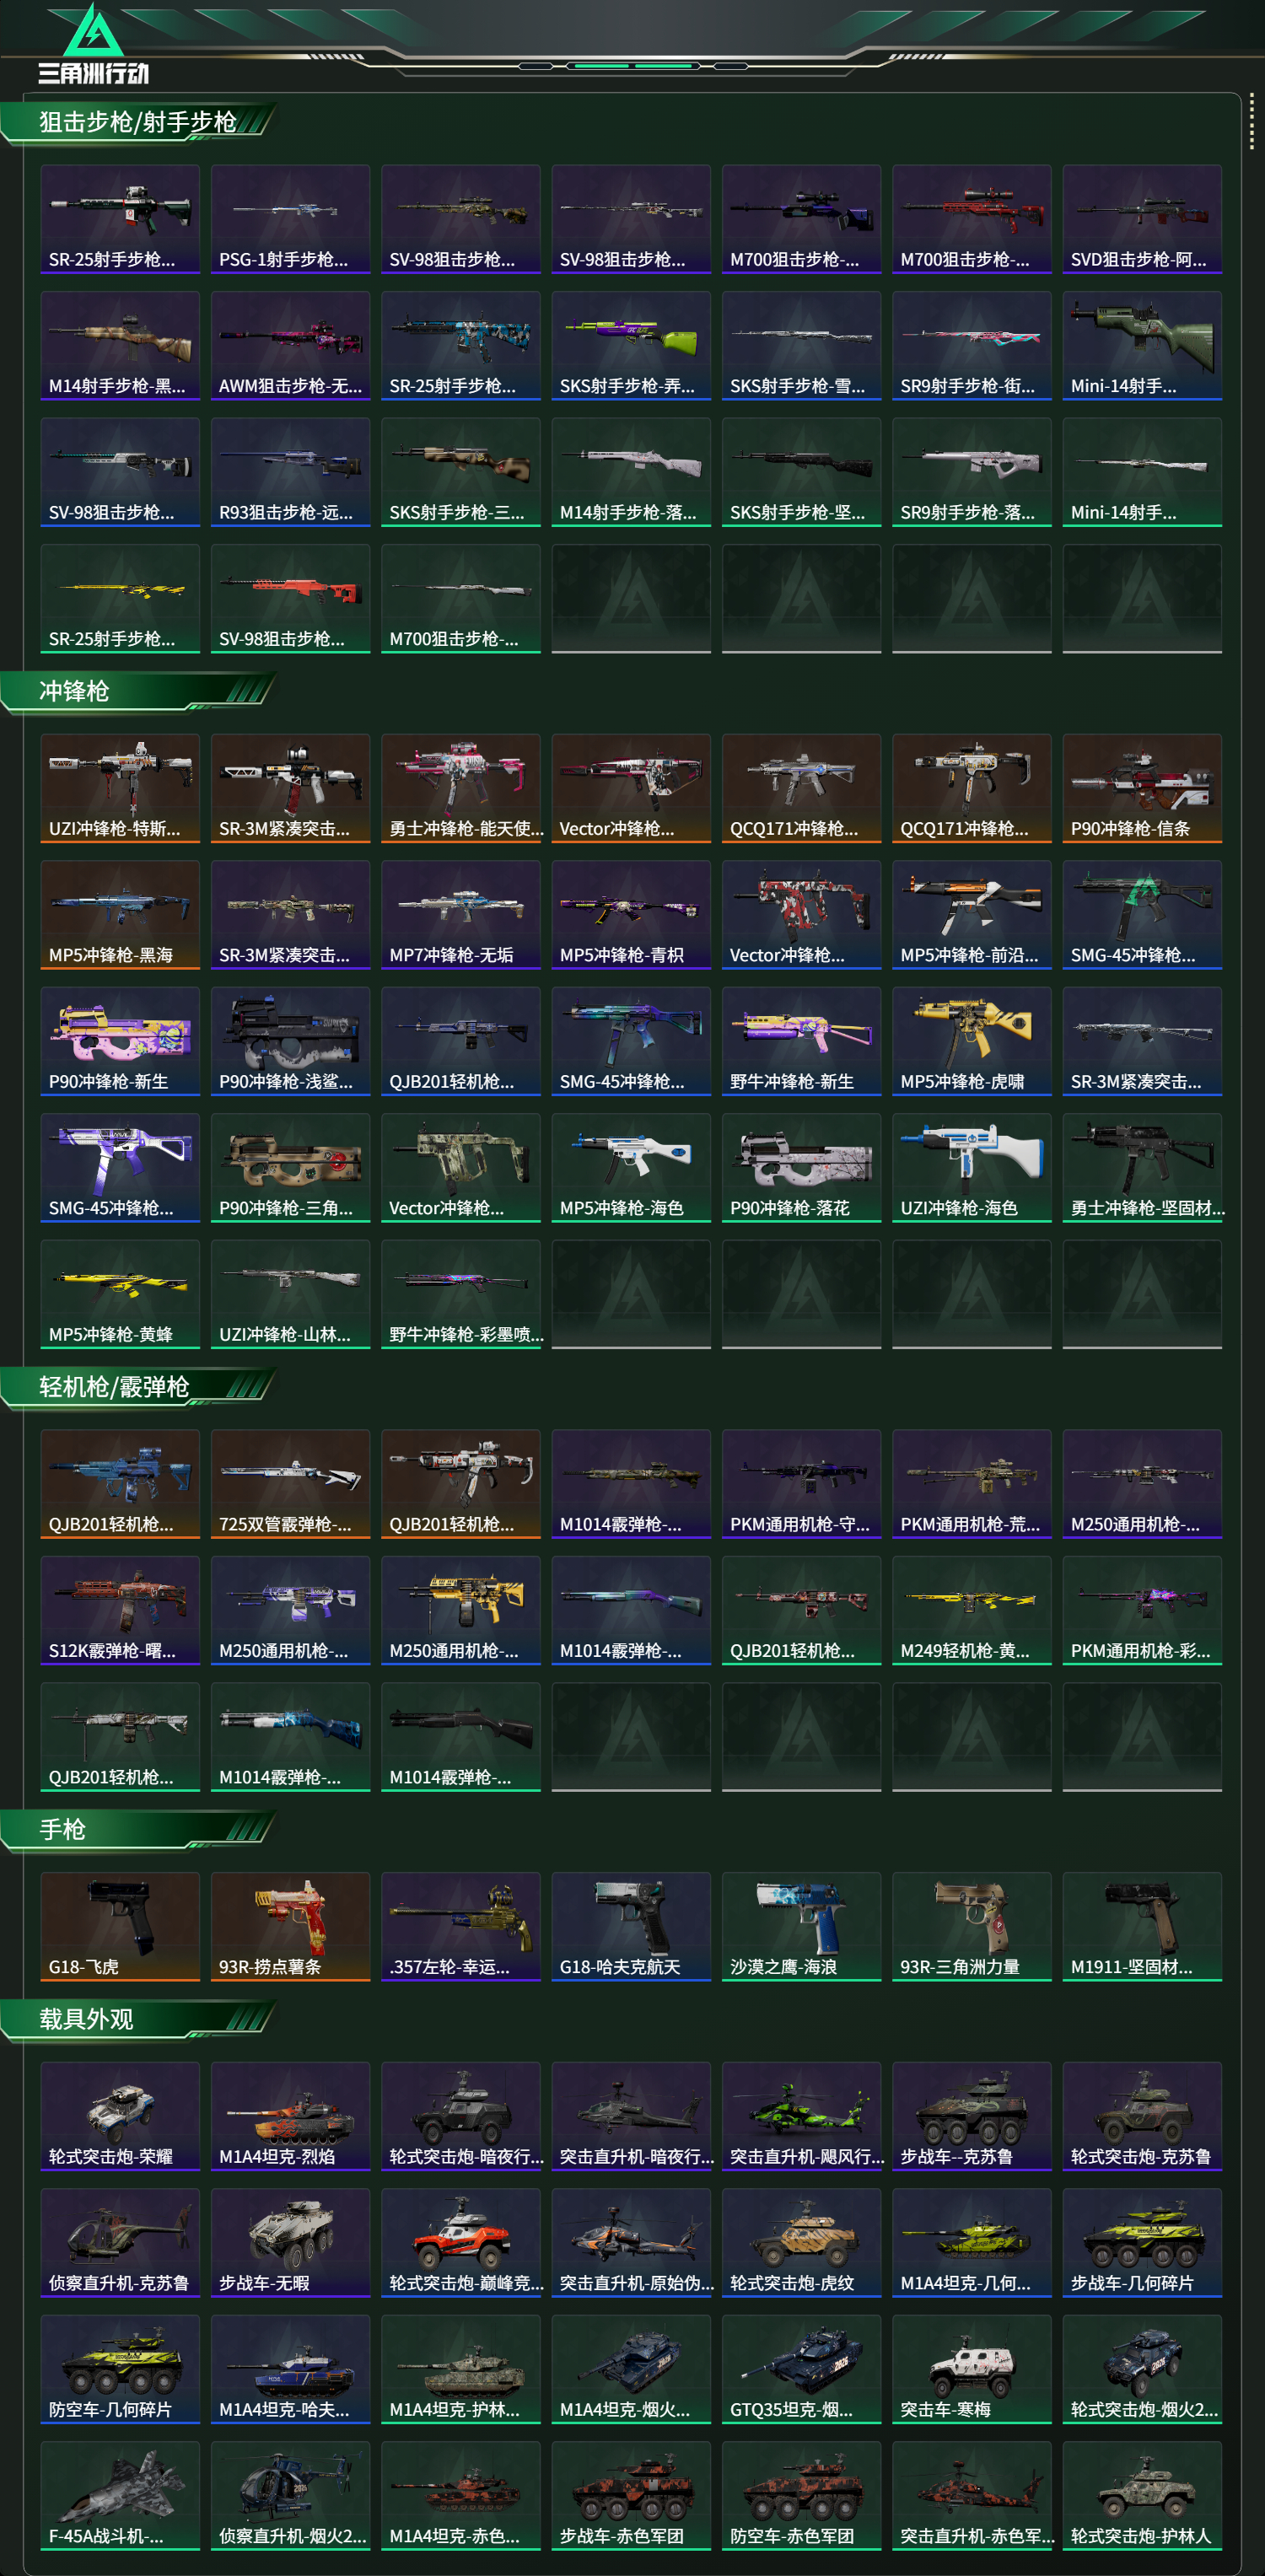Viewport: 1265px width, 2576px height.
Task: Pick the G18-飞虎 pistol skin
Action: [120, 1926]
